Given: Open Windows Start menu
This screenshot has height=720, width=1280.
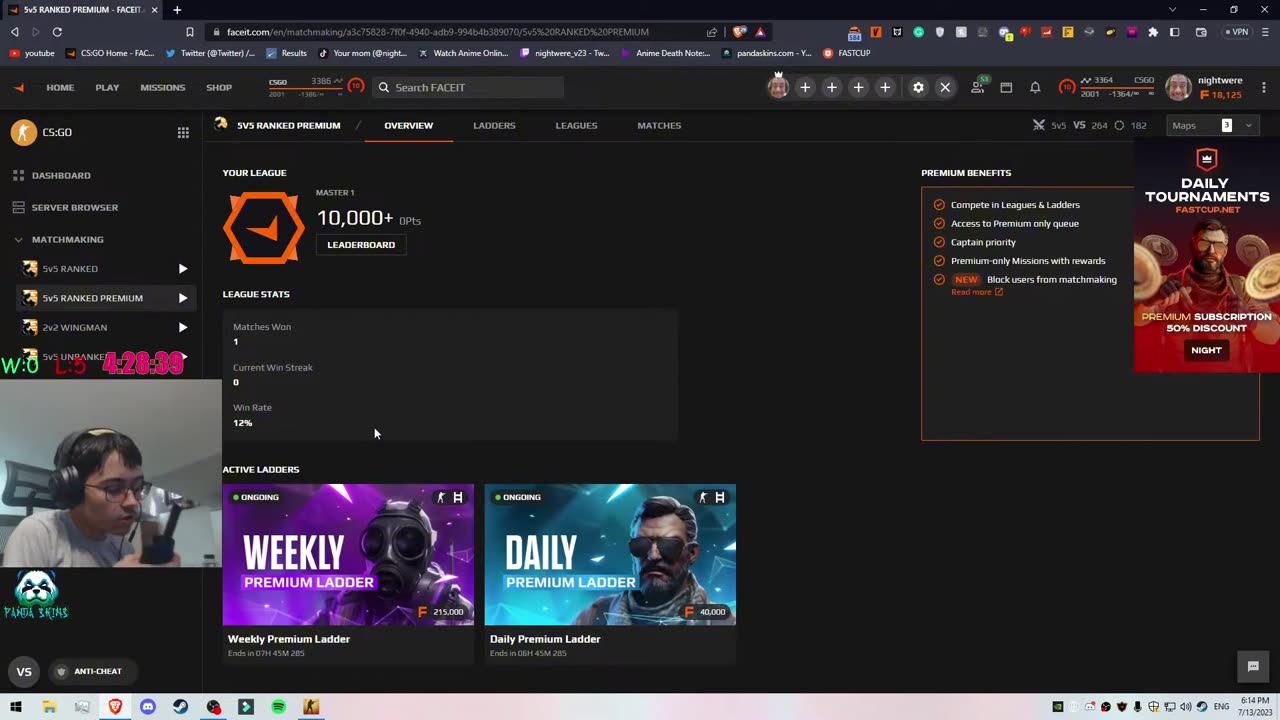Looking at the screenshot, I should click(x=16, y=707).
